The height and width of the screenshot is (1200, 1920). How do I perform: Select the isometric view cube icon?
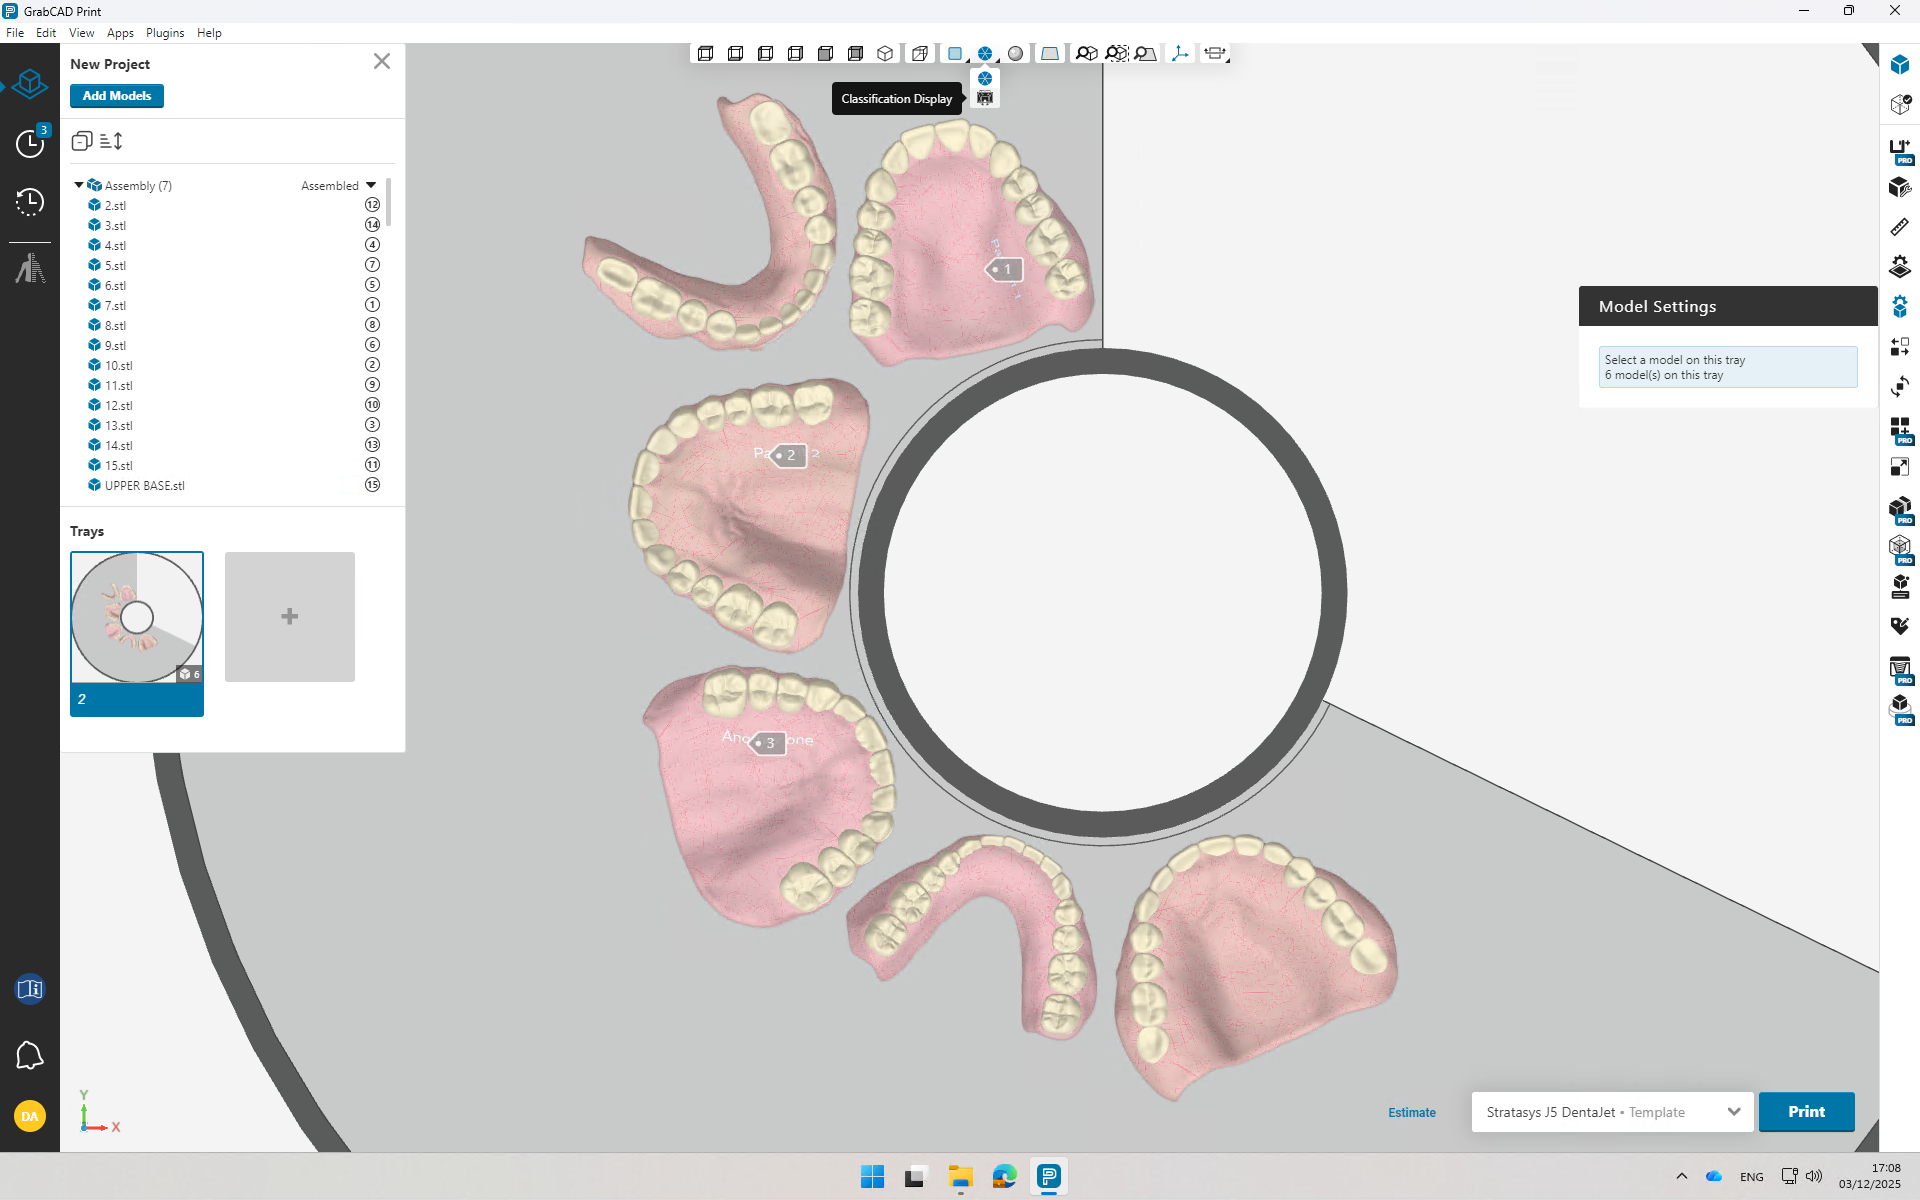885,54
